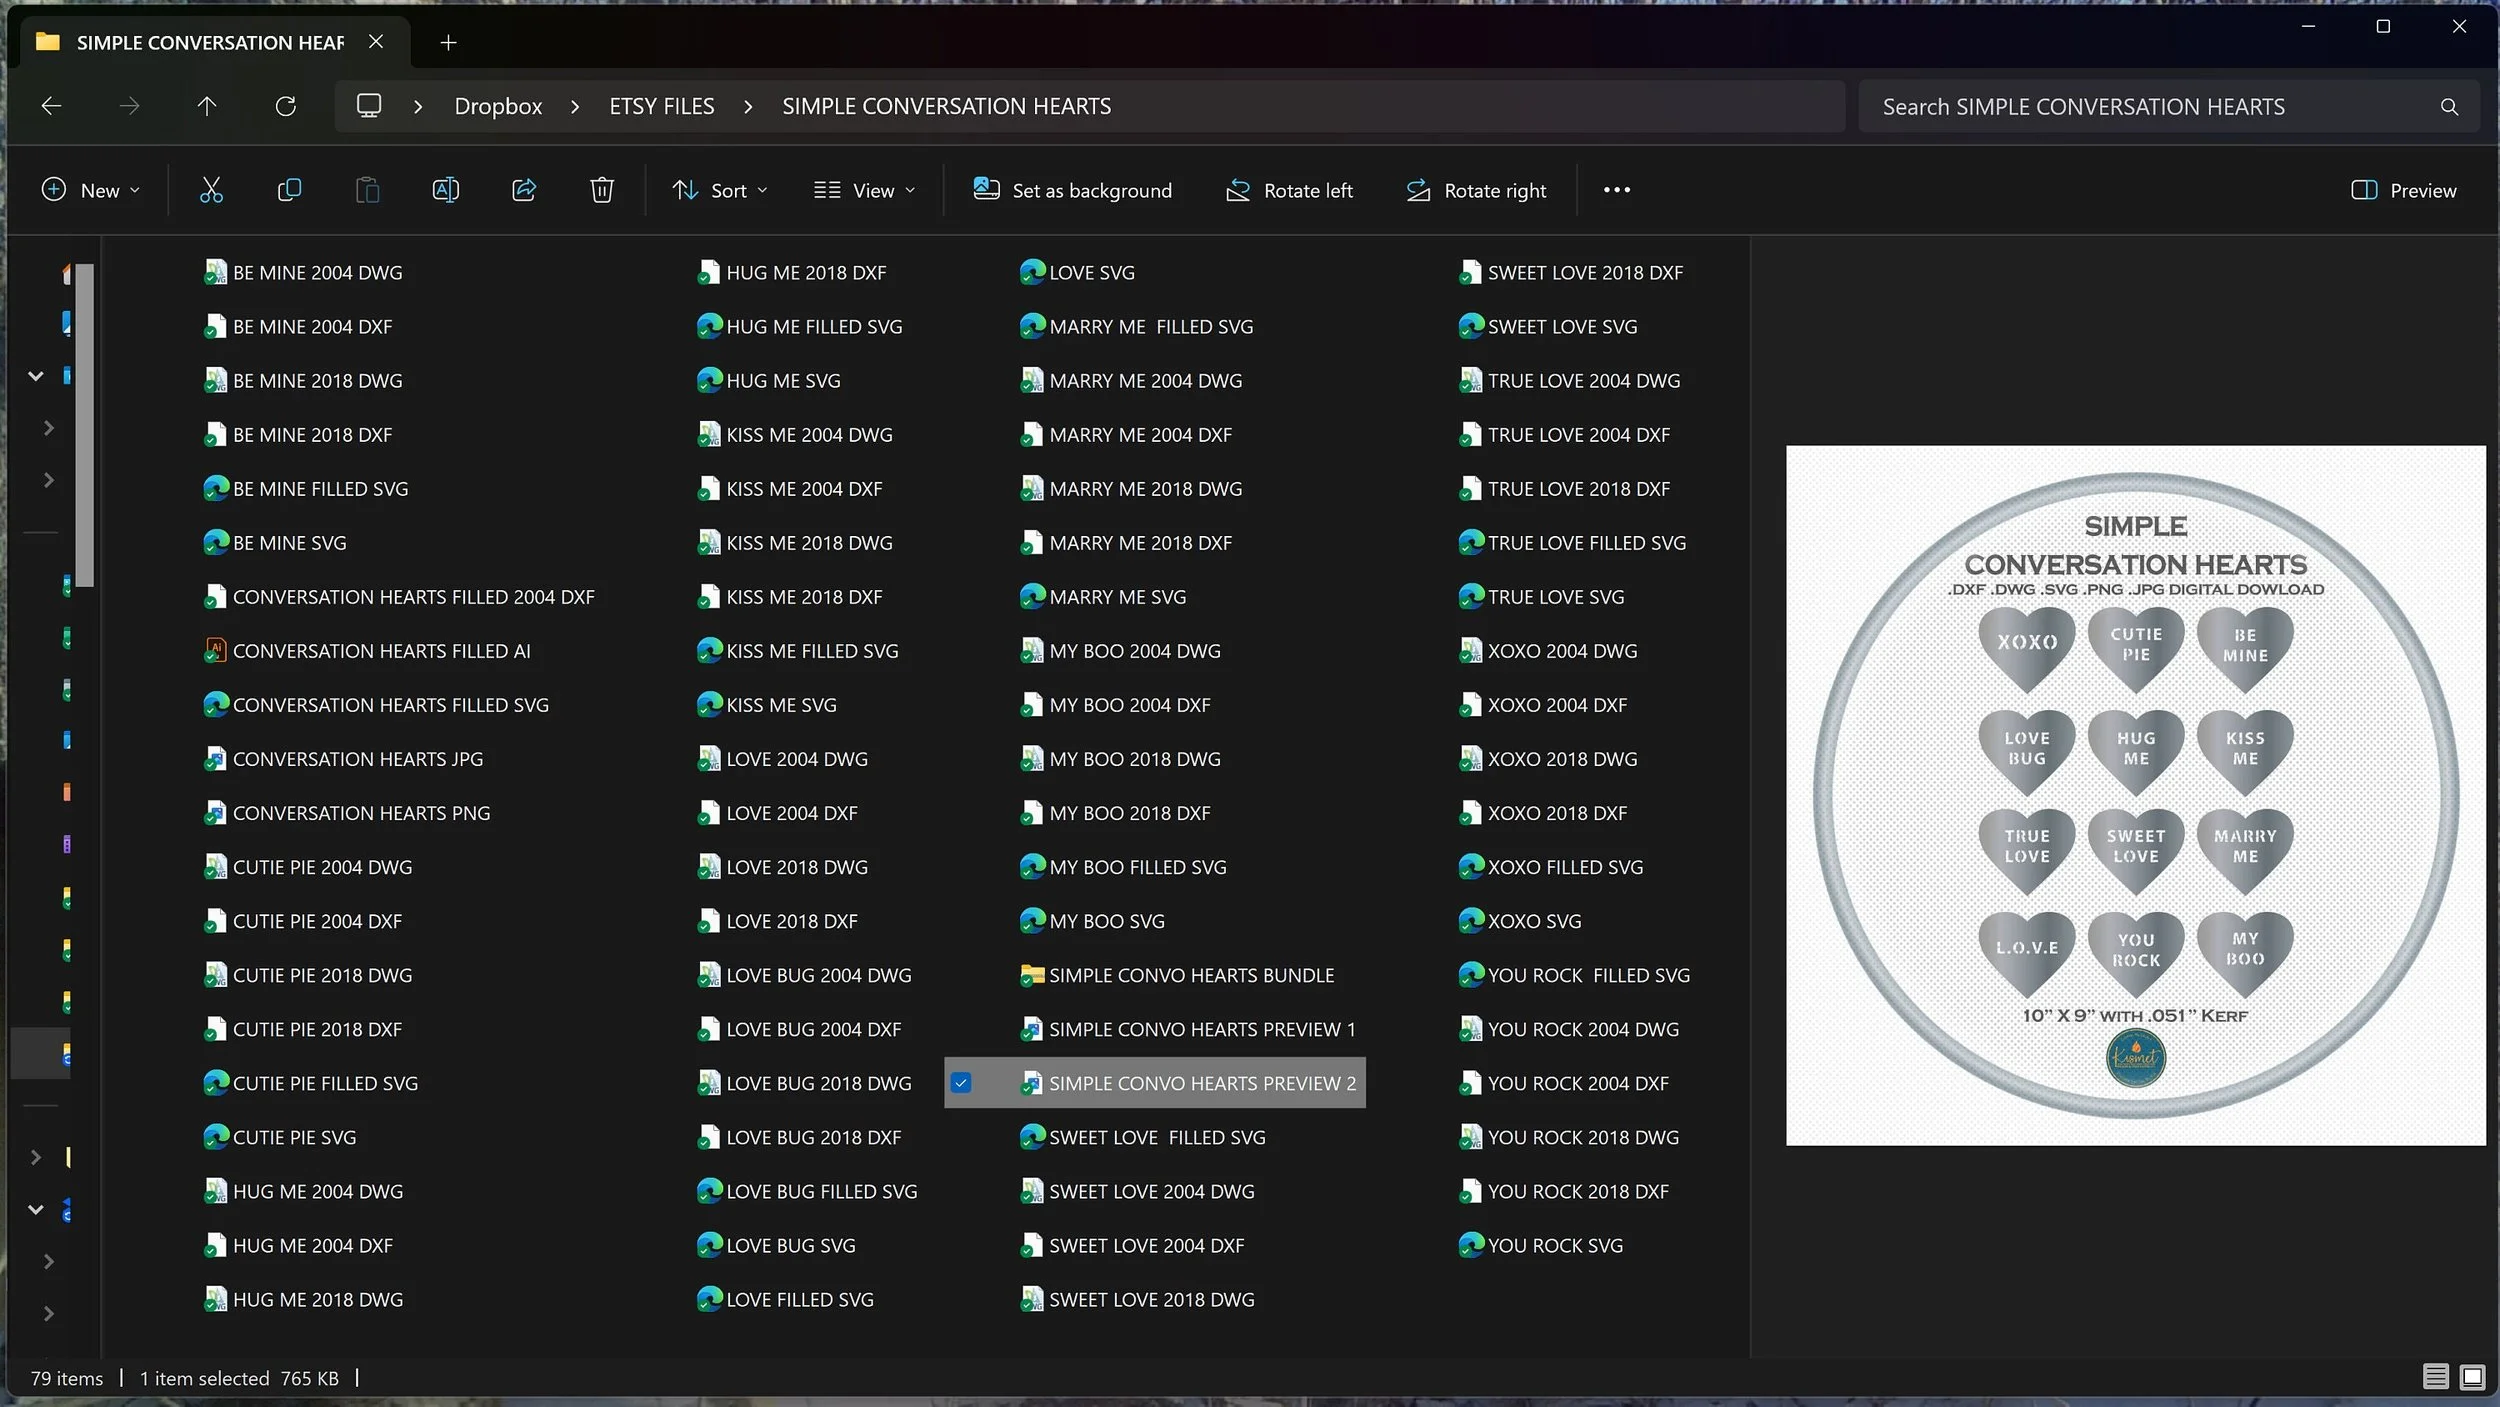Select SIMPLE CONVO HEARTS PREVIEW 1 file
2500x1407 pixels.
click(1187, 1029)
